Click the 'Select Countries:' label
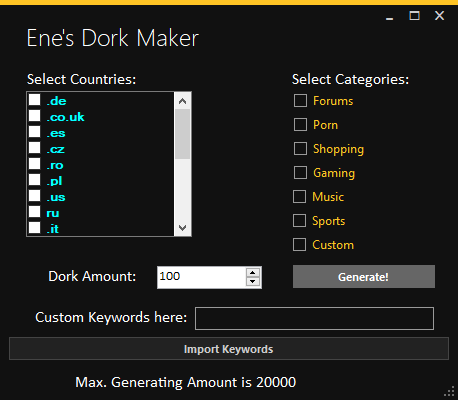The image size is (458, 400). 82,79
